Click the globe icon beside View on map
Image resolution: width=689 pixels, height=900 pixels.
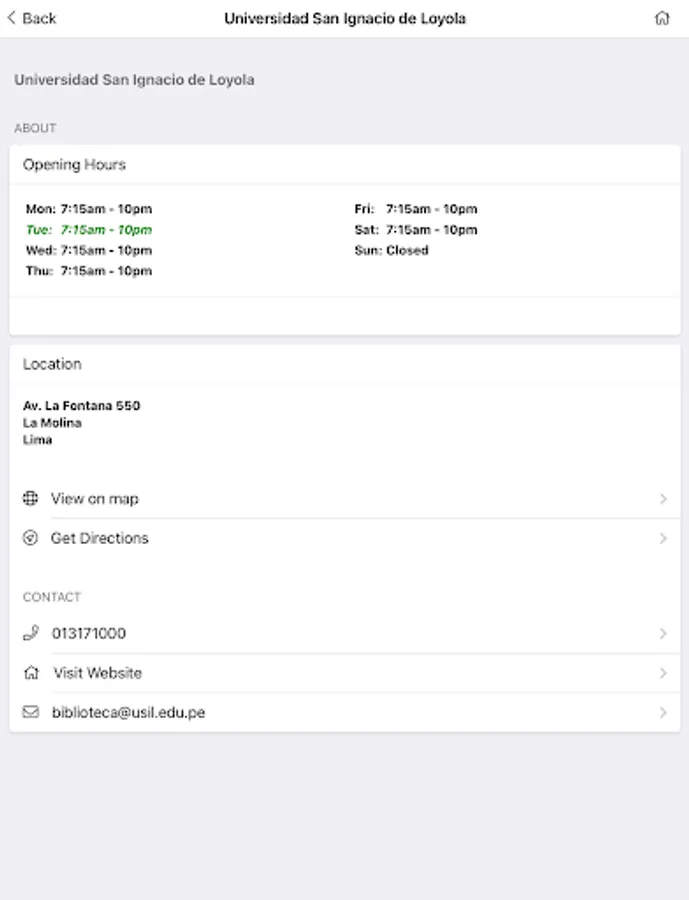point(30,498)
